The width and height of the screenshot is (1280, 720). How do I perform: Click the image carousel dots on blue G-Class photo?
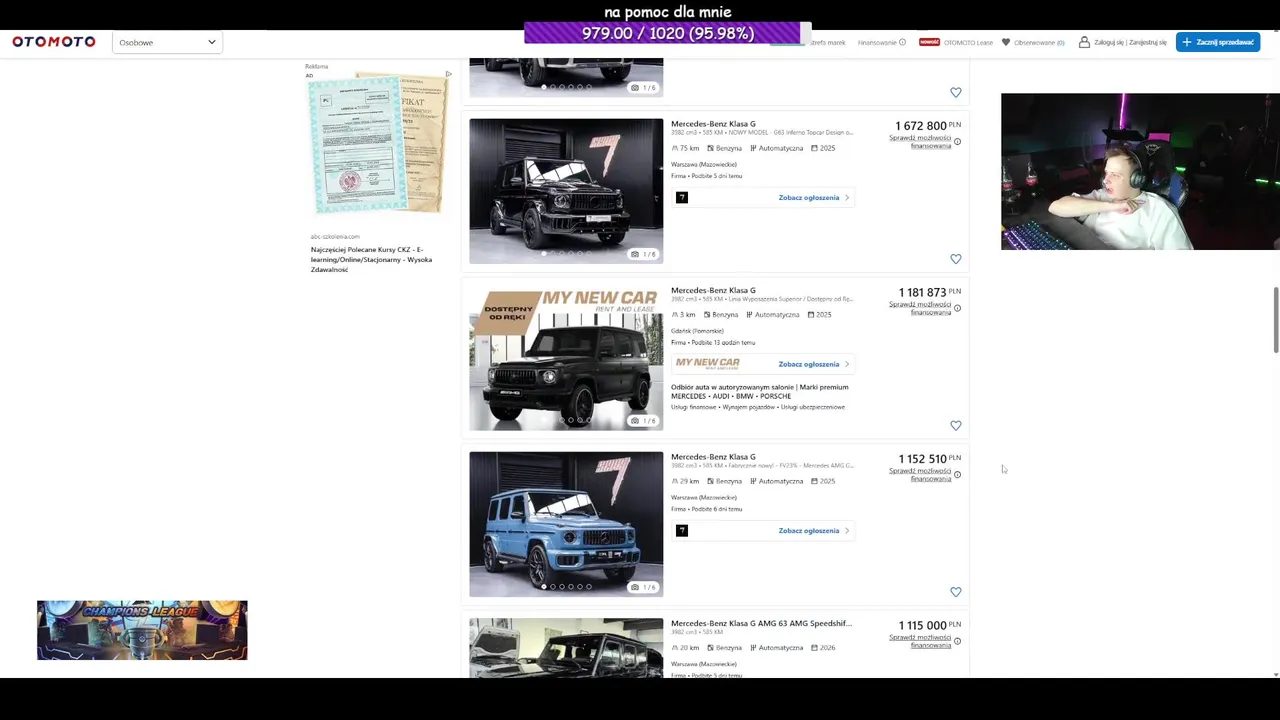[x=566, y=587]
